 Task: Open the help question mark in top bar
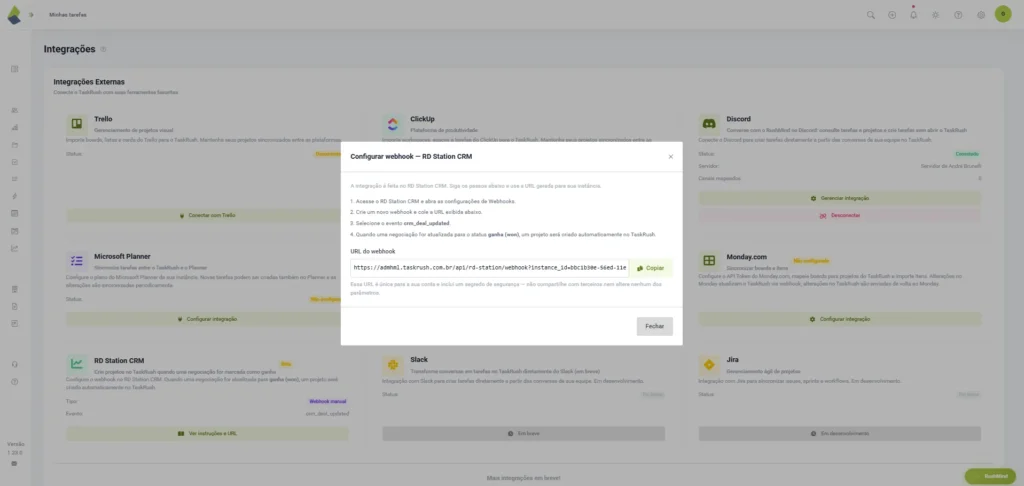point(958,15)
